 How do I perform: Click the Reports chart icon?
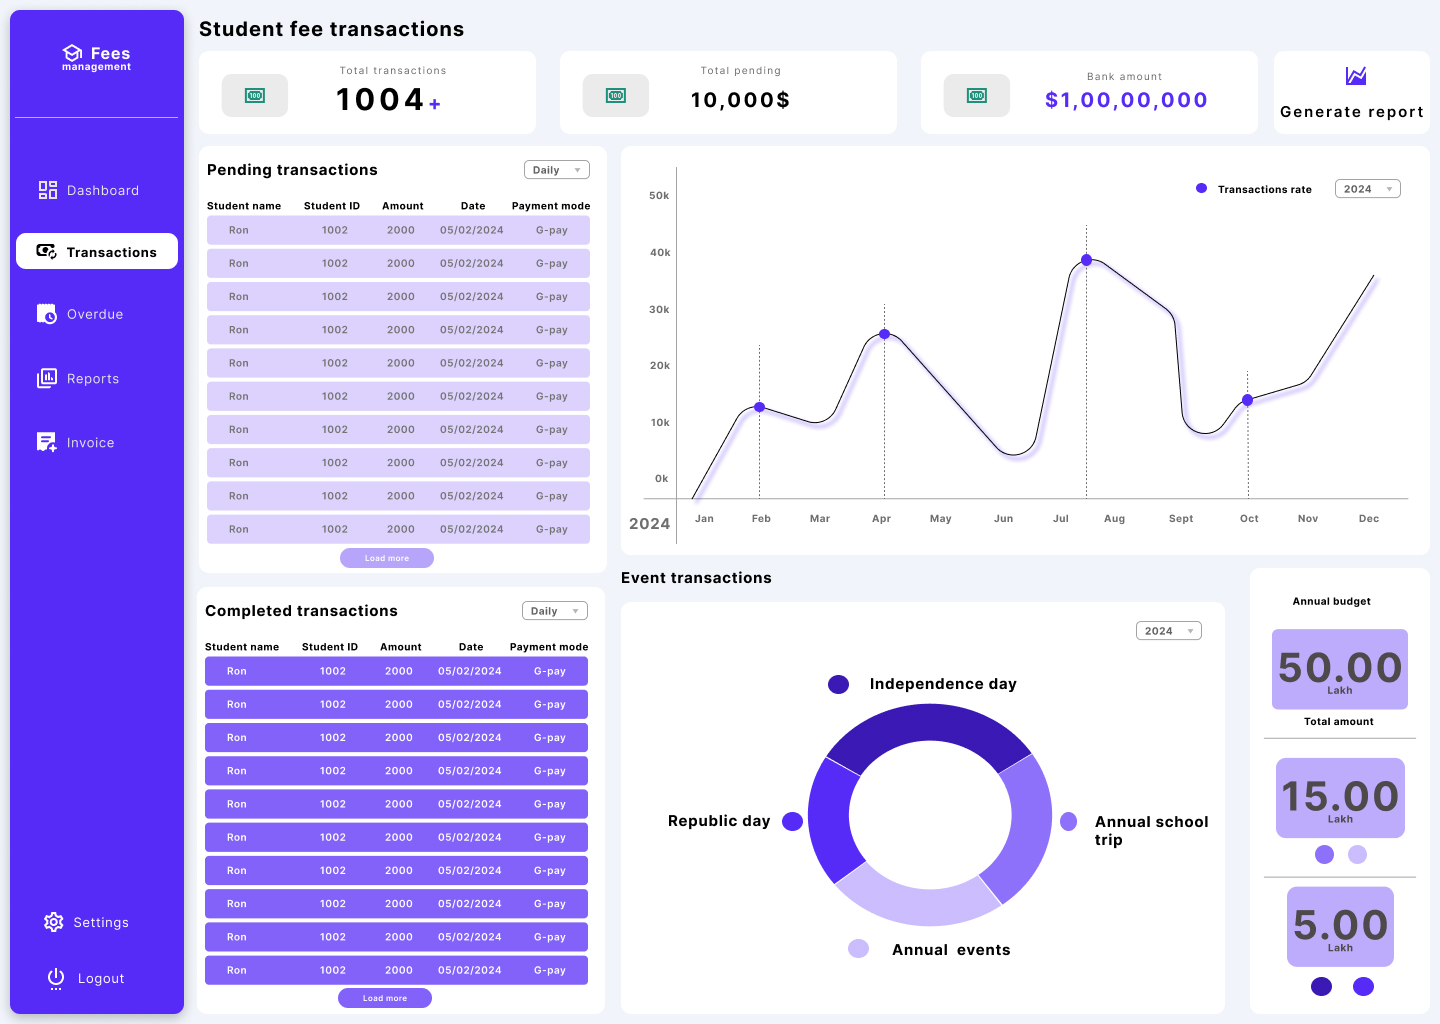coord(47,378)
